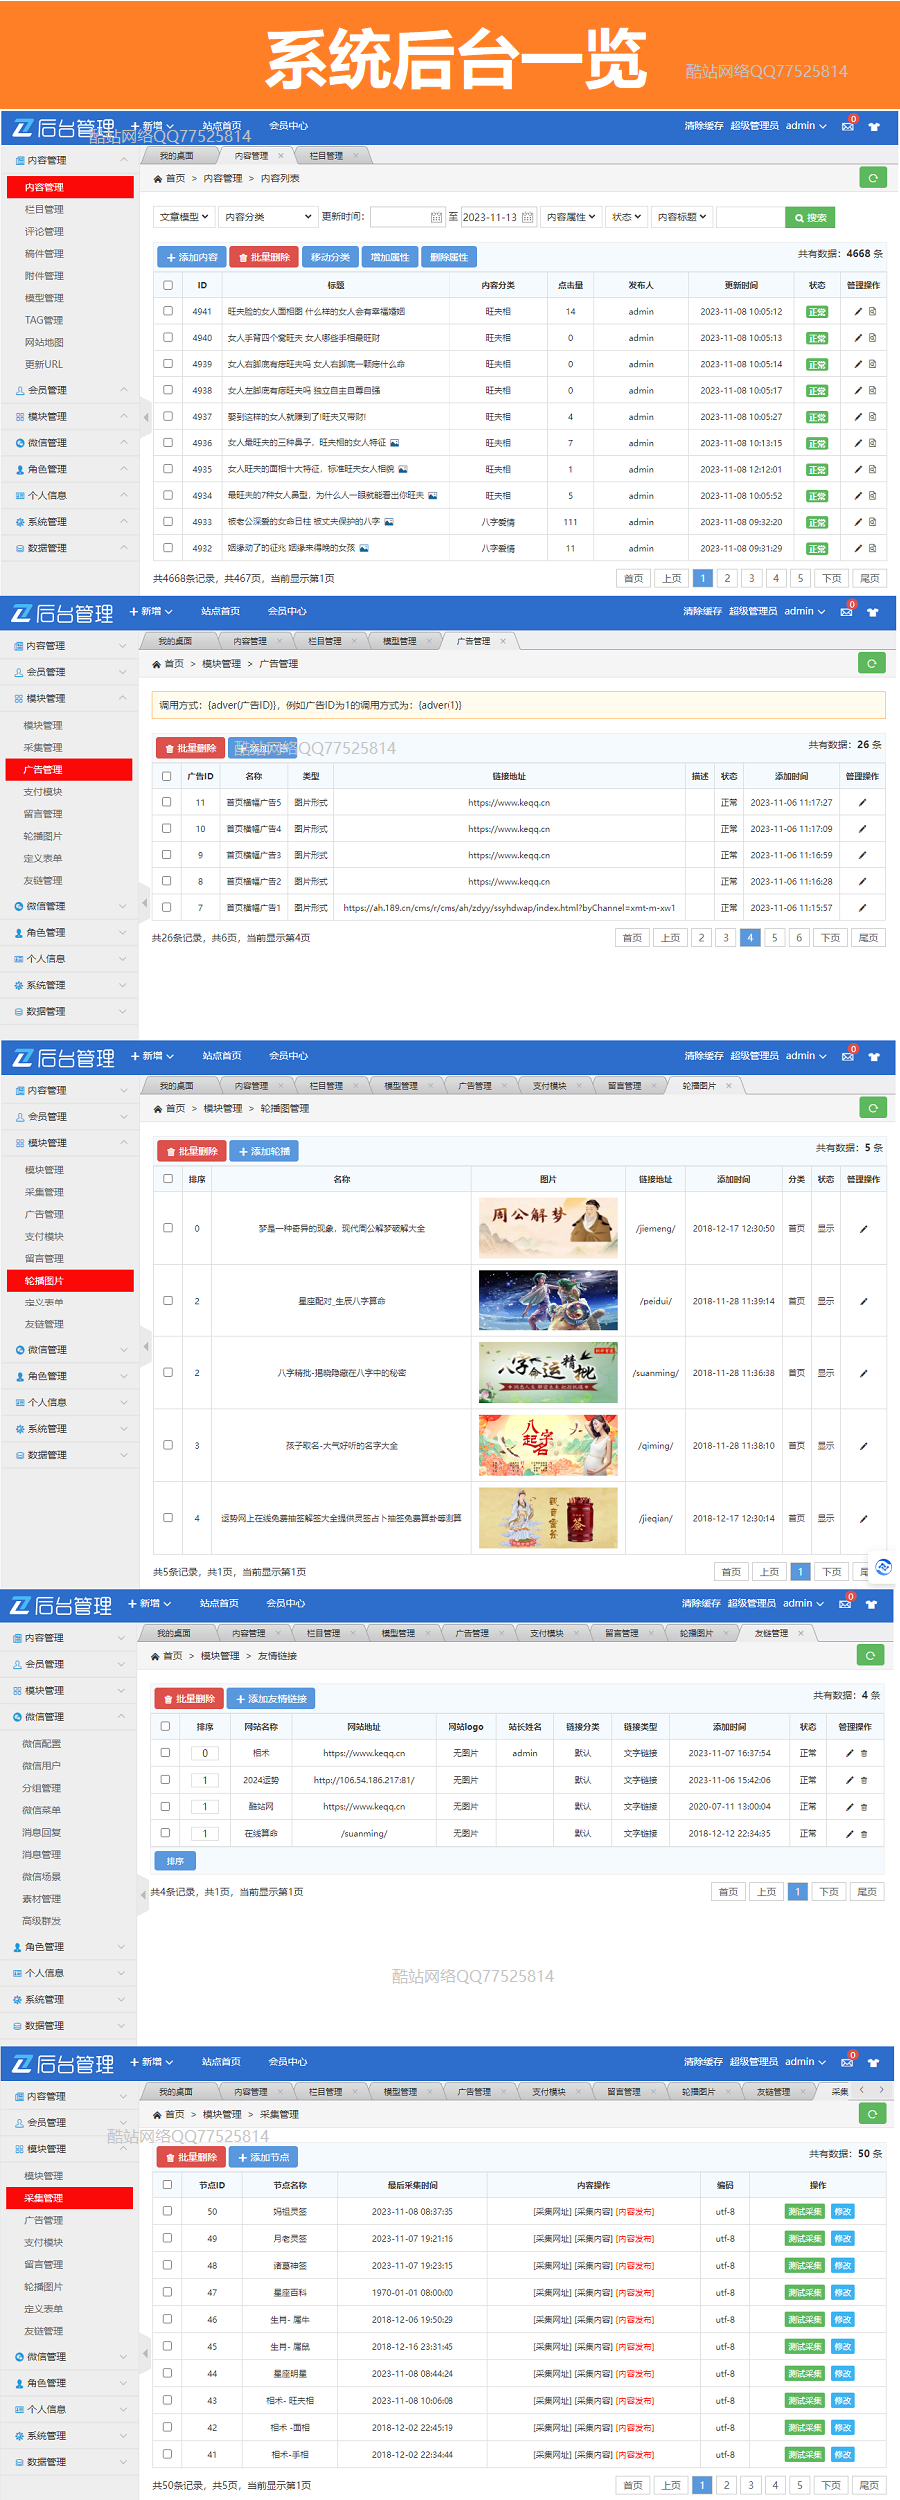
Task: Click the image icon after article 4936's title
Action: 394,443
